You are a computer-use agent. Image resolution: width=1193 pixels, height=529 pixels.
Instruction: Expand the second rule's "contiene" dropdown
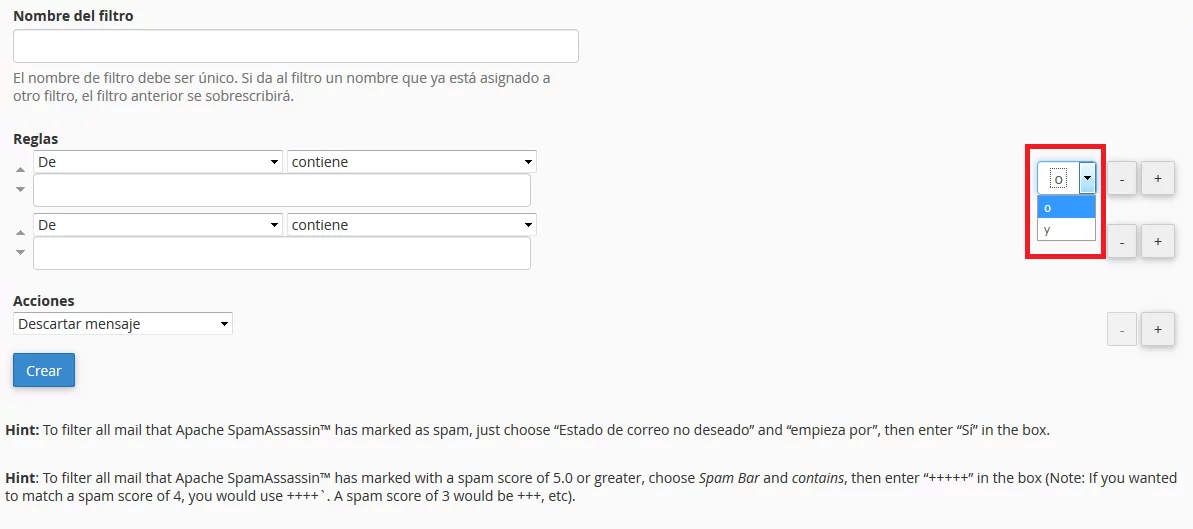tap(412, 225)
